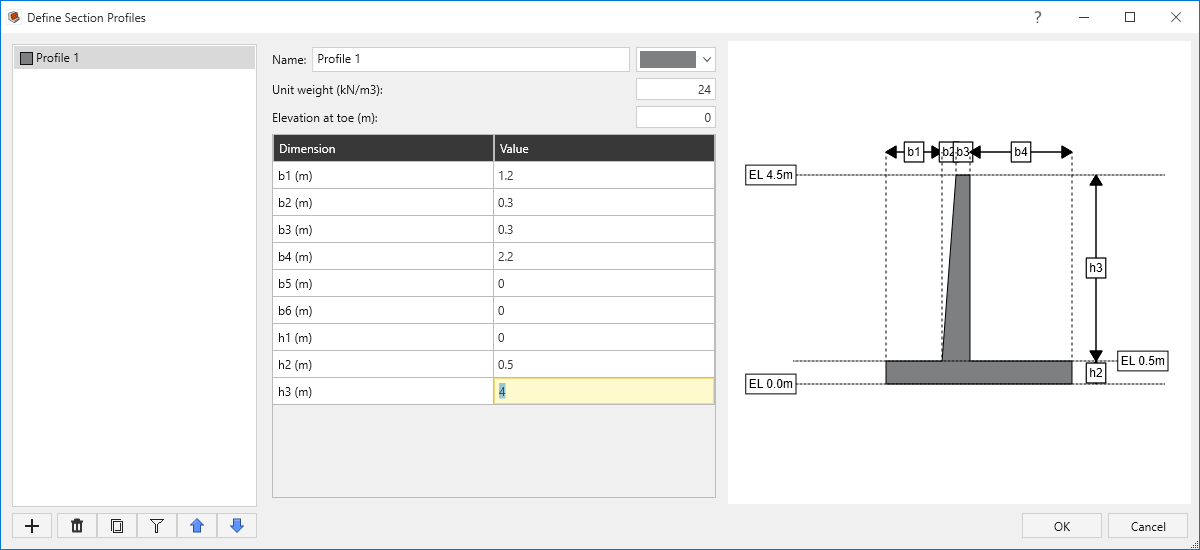Image resolution: width=1200 pixels, height=550 pixels.
Task: Click the b1 (m) dimension label
Action: click(296, 176)
